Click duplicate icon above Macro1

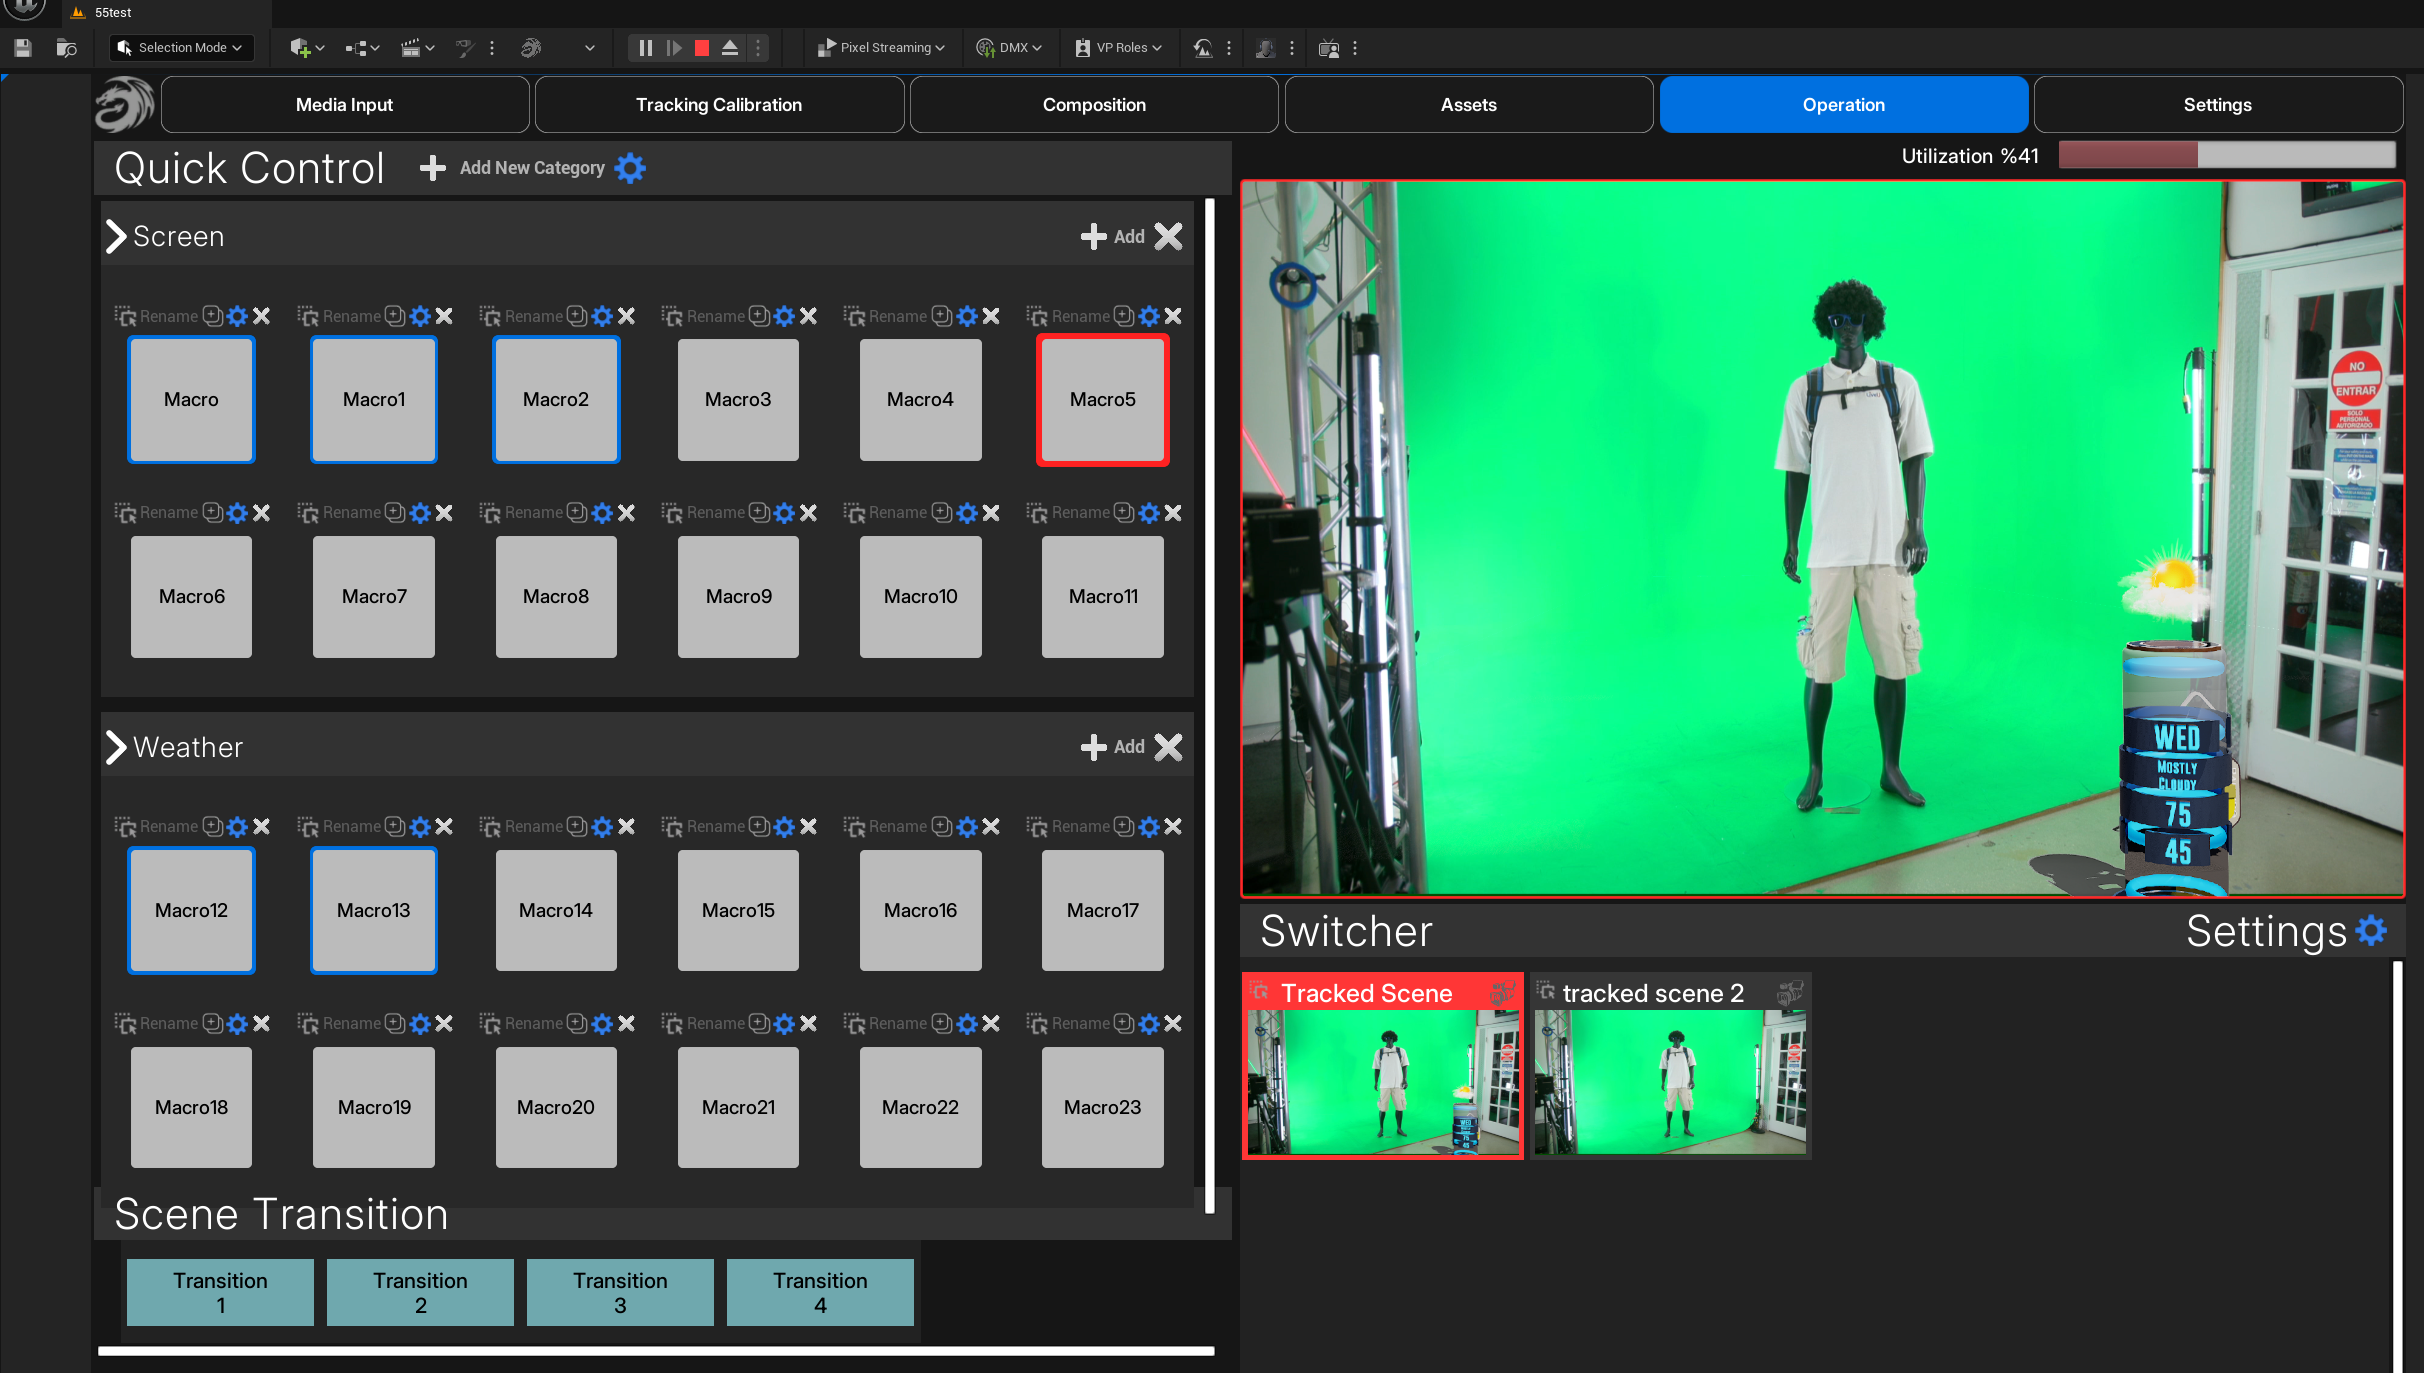tap(396, 316)
